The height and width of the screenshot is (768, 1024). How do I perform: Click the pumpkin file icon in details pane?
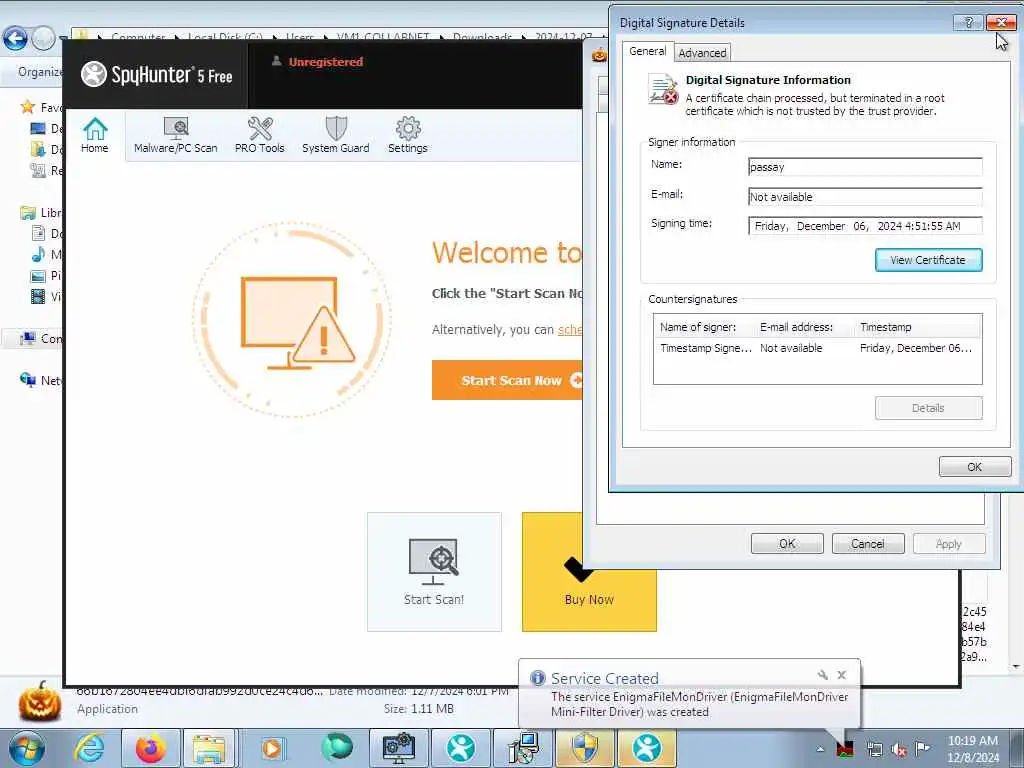40,701
